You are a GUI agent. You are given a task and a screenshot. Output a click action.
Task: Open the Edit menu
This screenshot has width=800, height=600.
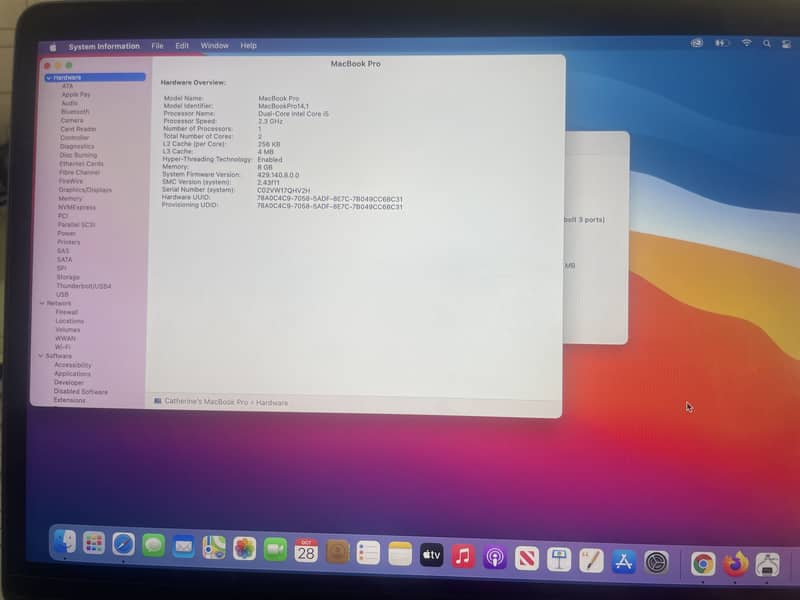182,46
